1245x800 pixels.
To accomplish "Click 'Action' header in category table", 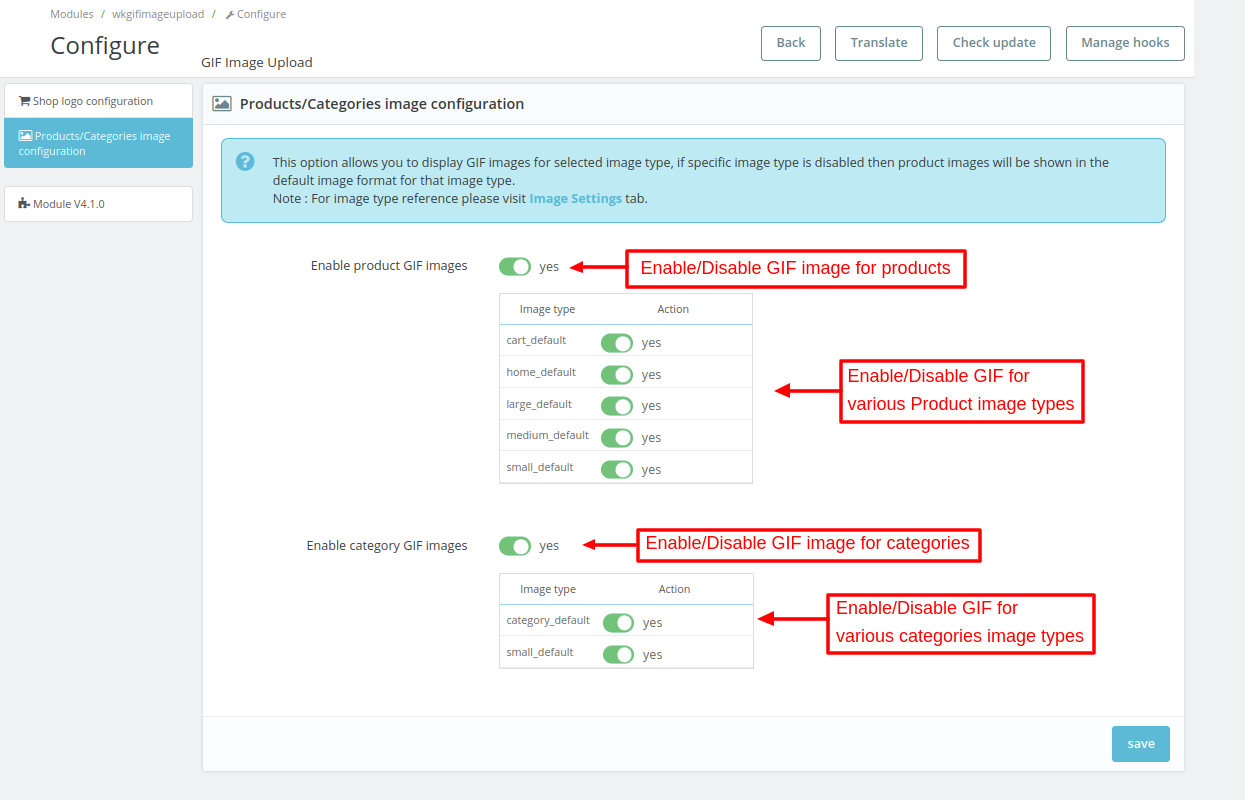I will coord(674,589).
